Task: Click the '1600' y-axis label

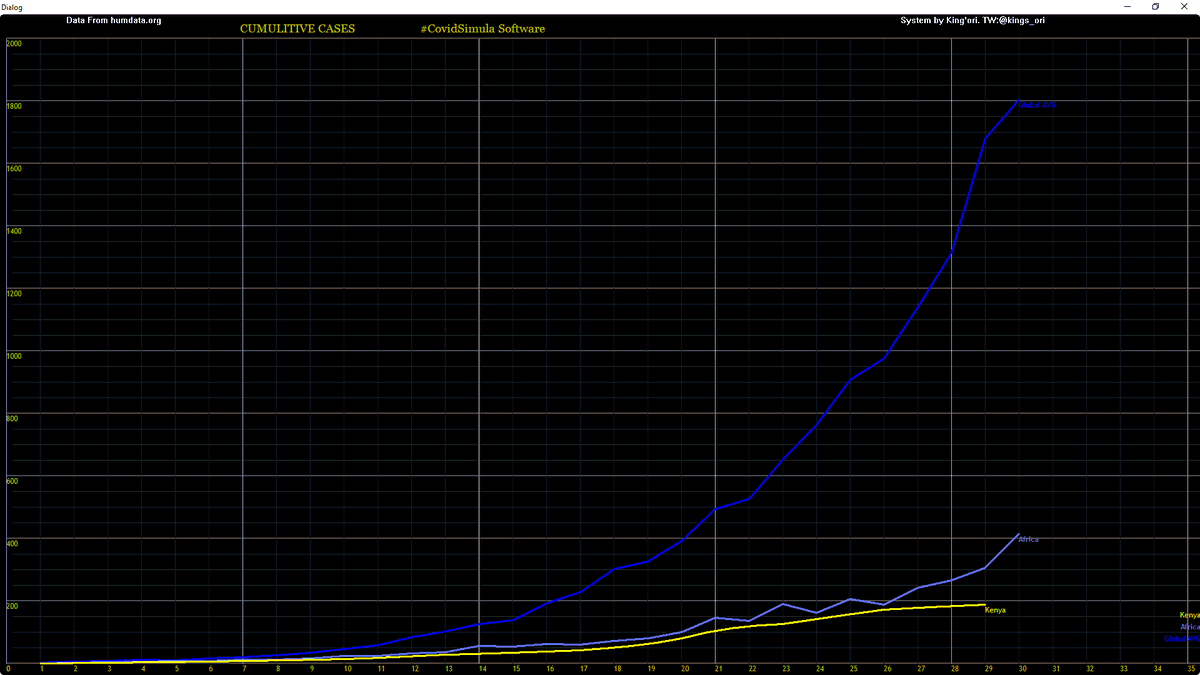Action: [x=14, y=169]
